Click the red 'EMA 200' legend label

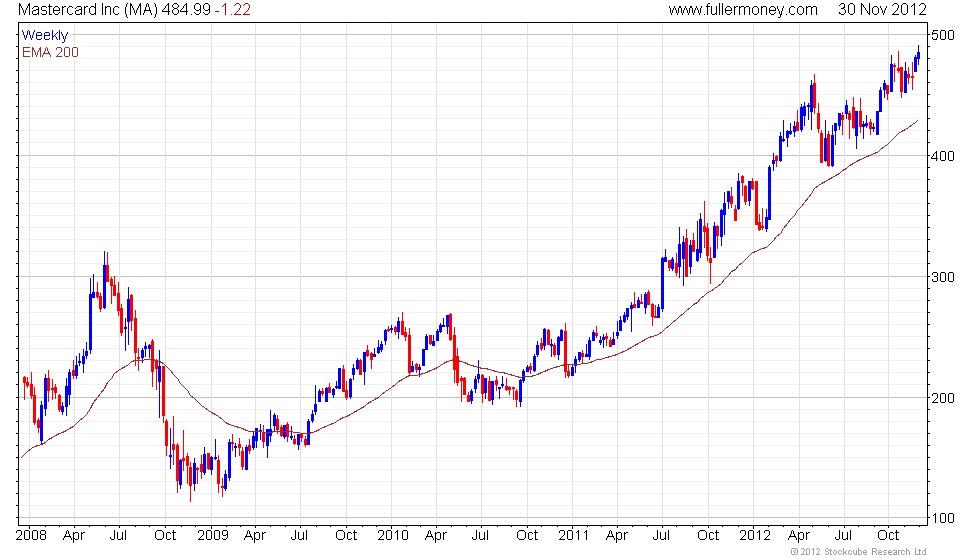50,52
